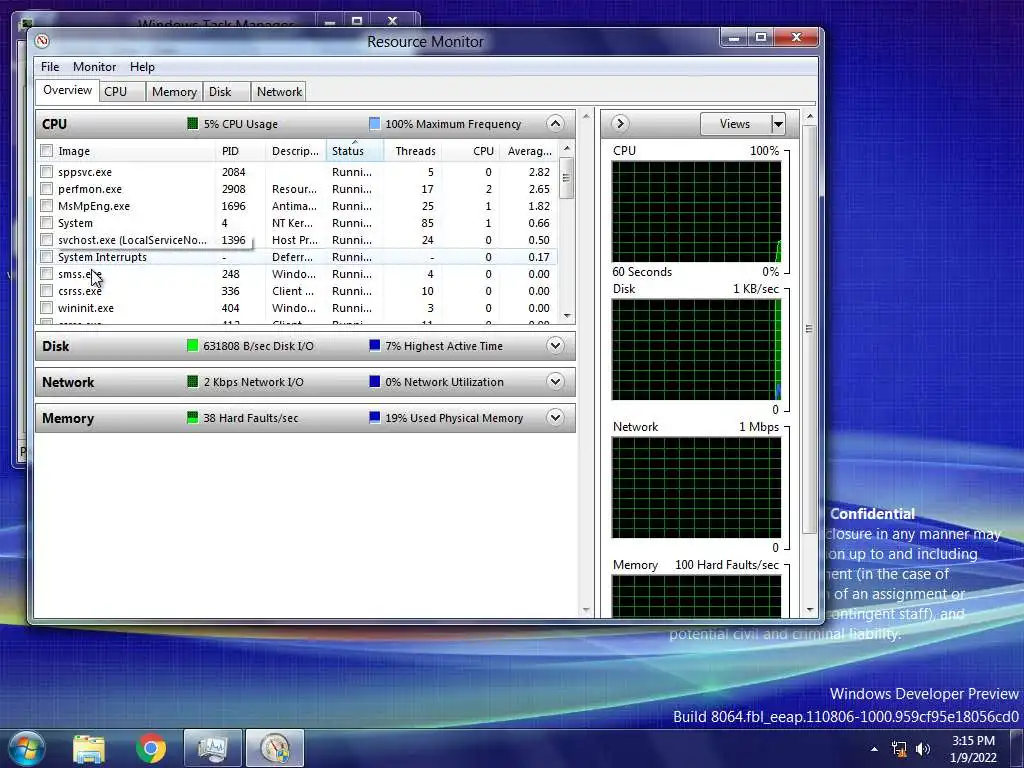Check the svchost.exe LocalServiceNo process box
The height and width of the screenshot is (768, 1024).
click(x=46, y=240)
